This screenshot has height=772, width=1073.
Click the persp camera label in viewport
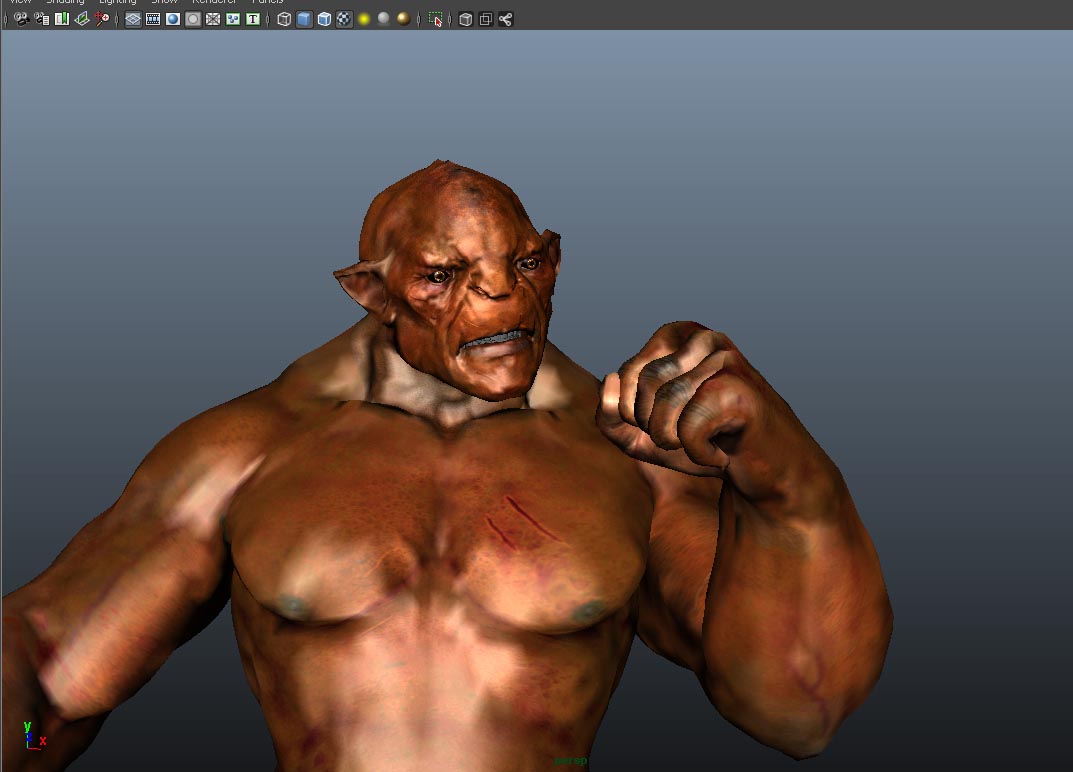point(571,760)
